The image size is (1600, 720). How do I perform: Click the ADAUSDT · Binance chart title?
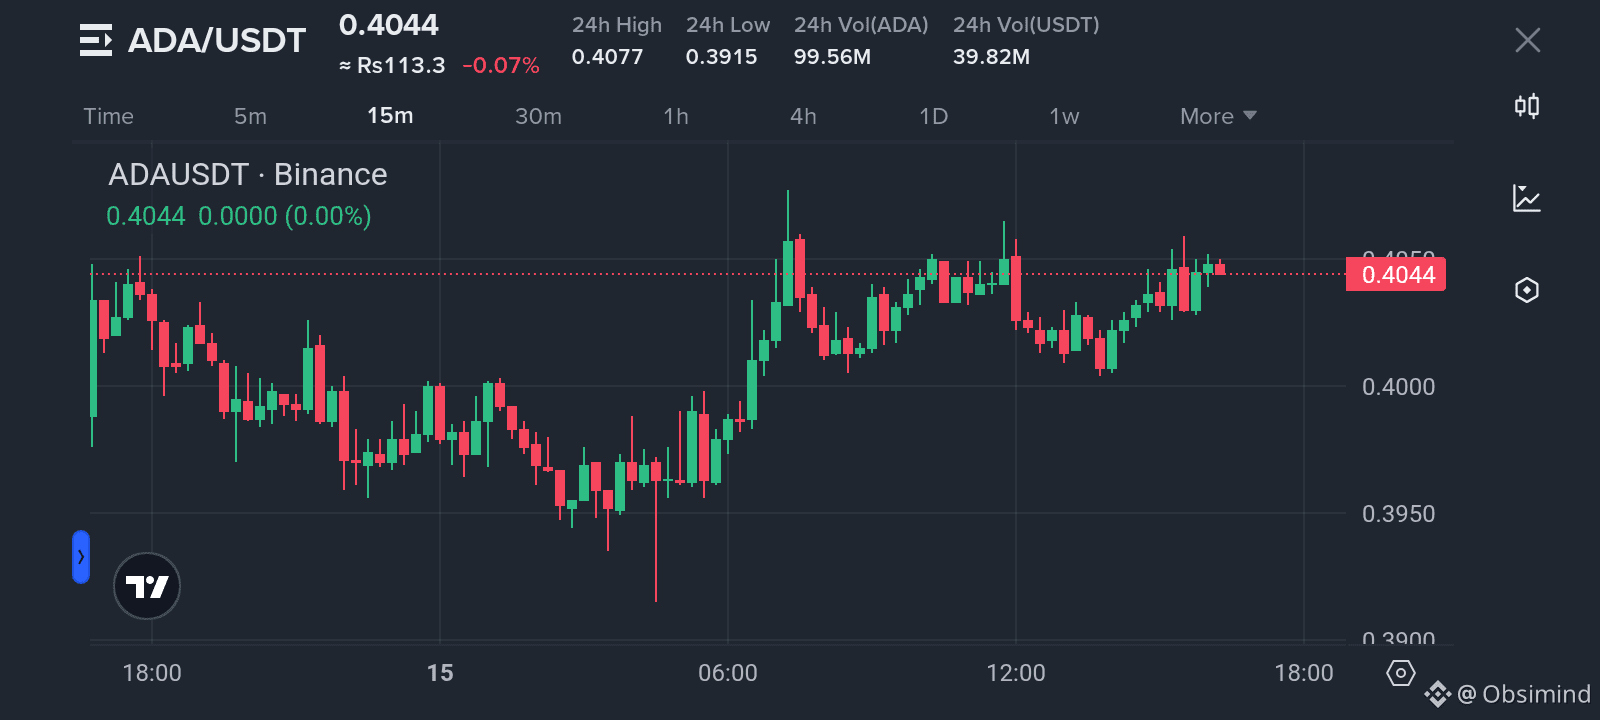[x=247, y=174]
